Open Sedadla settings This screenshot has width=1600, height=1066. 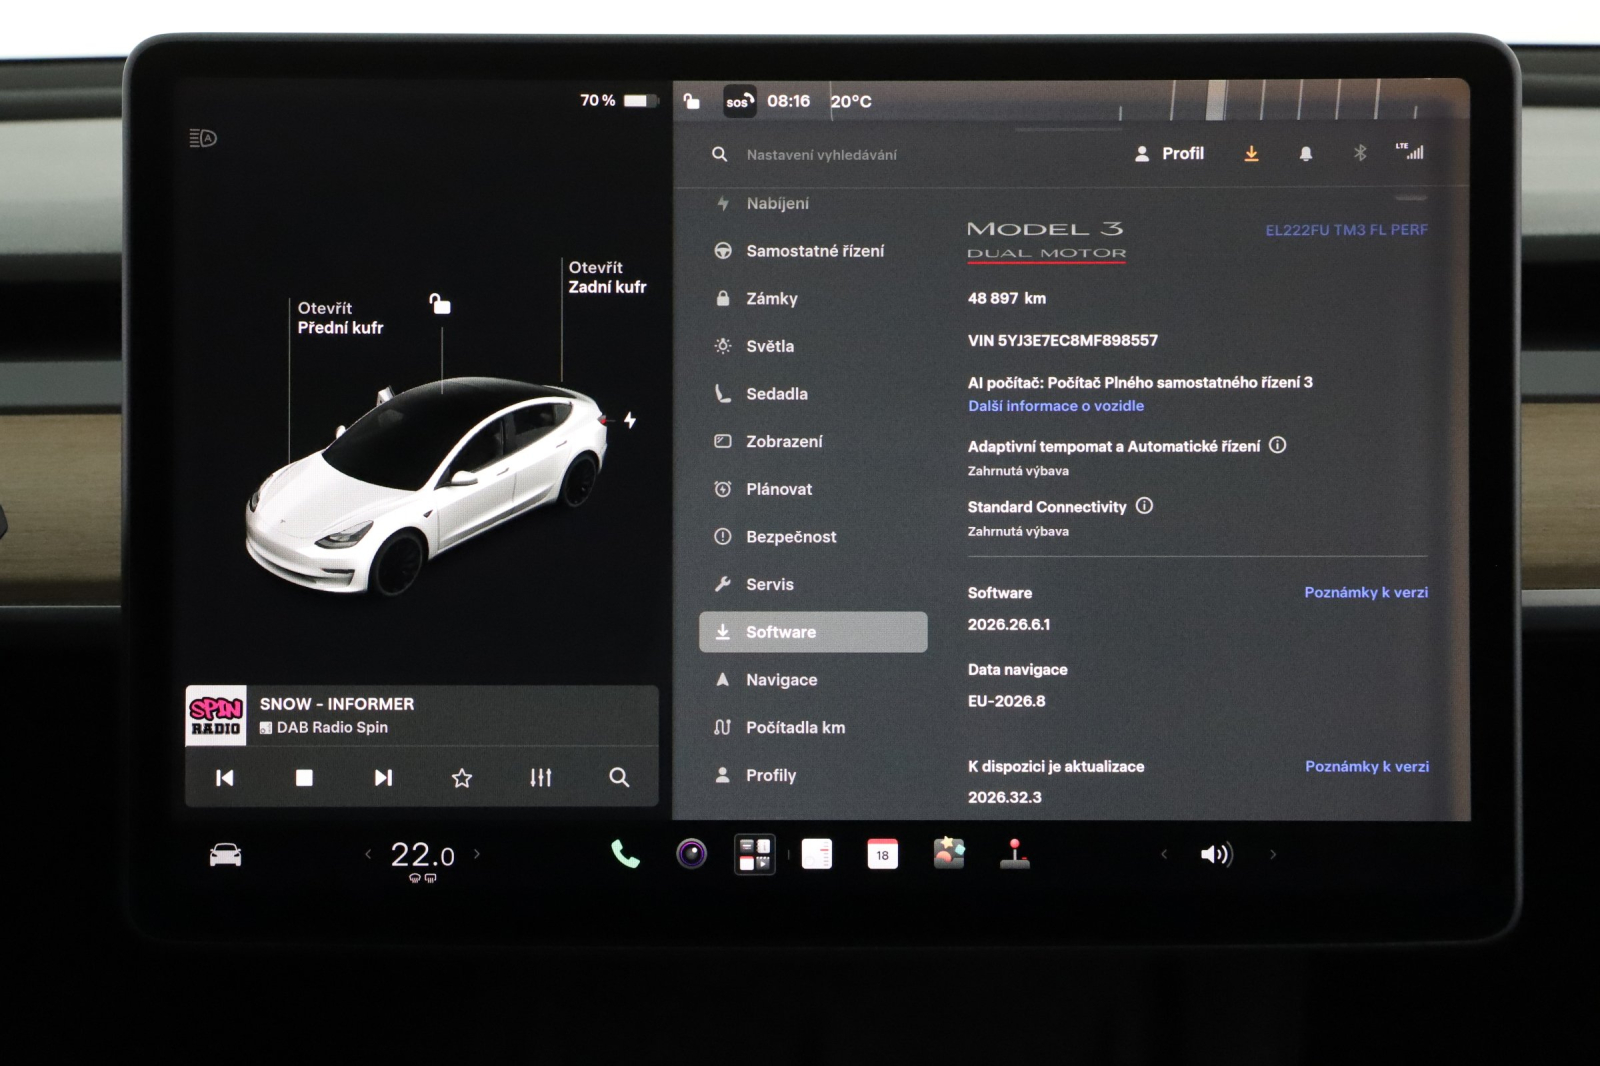[813, 394]
